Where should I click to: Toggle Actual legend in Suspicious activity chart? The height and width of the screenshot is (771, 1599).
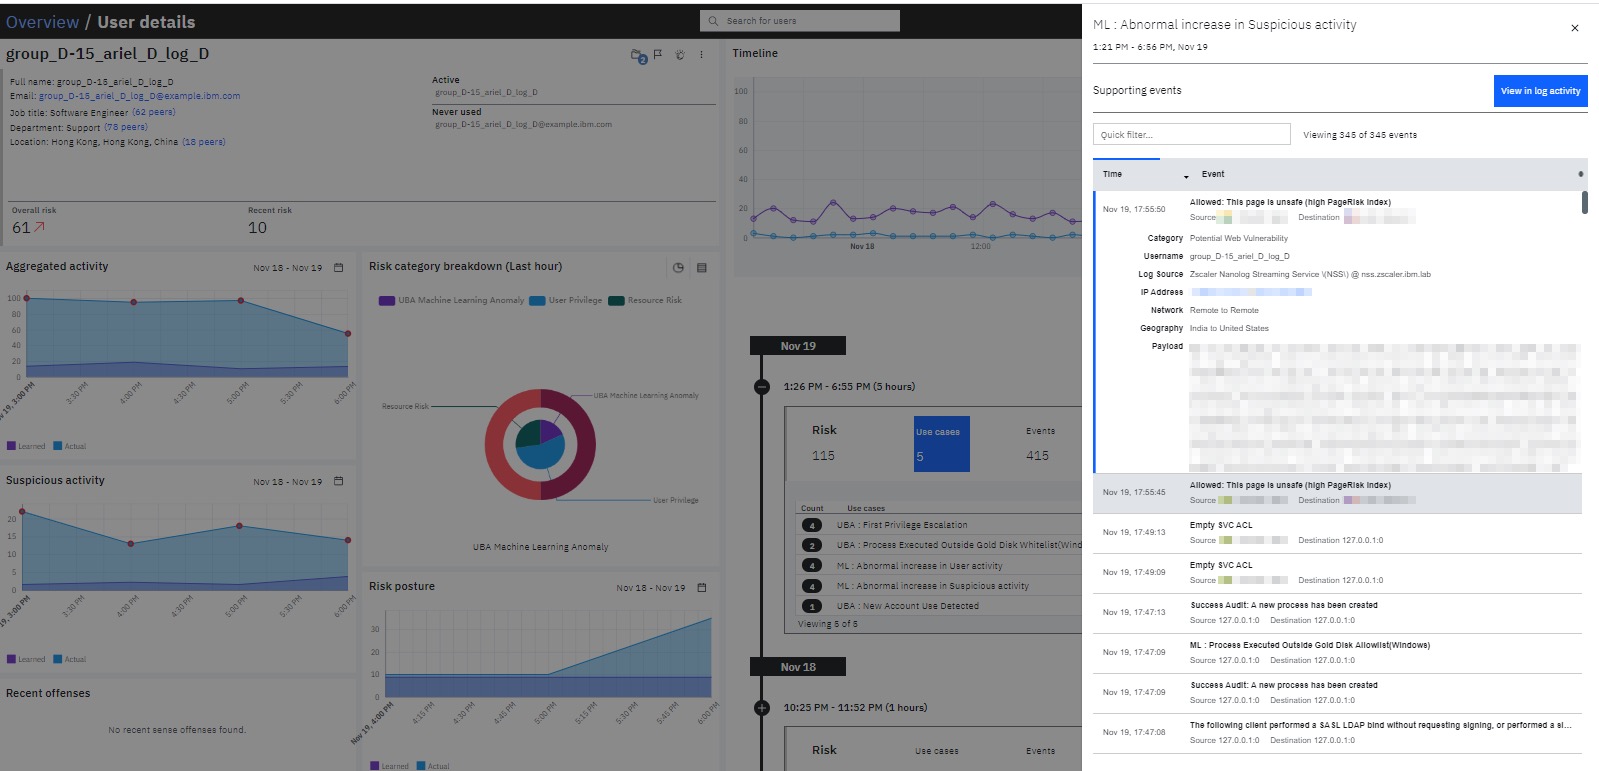click(x=70, y=659)
